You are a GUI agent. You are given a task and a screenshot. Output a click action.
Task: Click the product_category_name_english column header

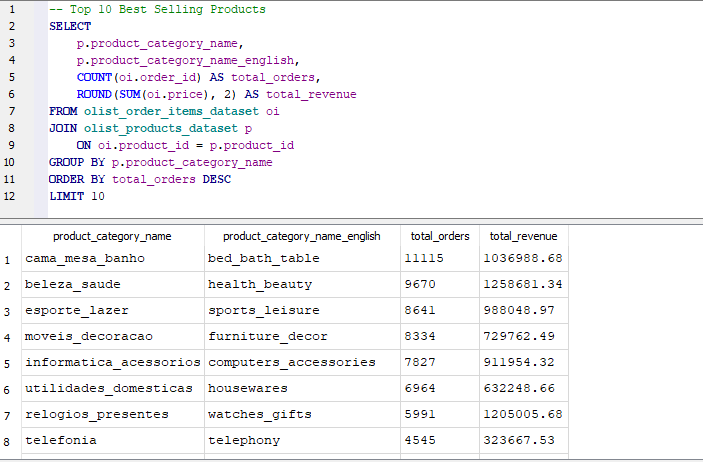point(302,236)
